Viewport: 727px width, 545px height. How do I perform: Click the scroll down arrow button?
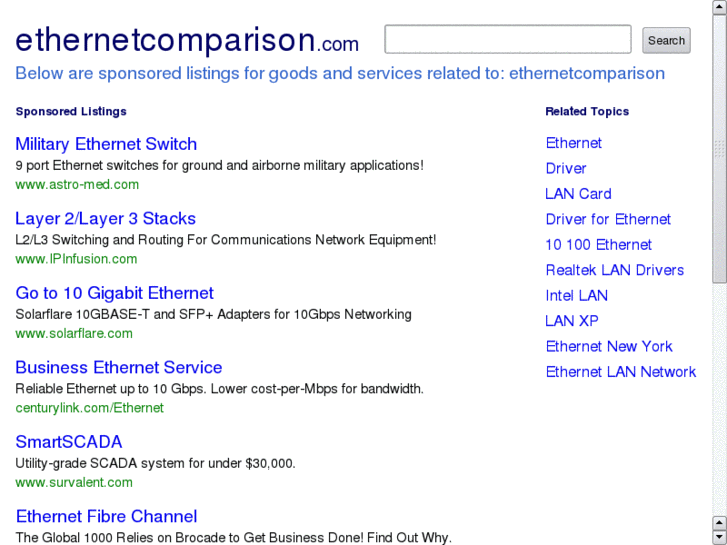[x=719, y=537]
